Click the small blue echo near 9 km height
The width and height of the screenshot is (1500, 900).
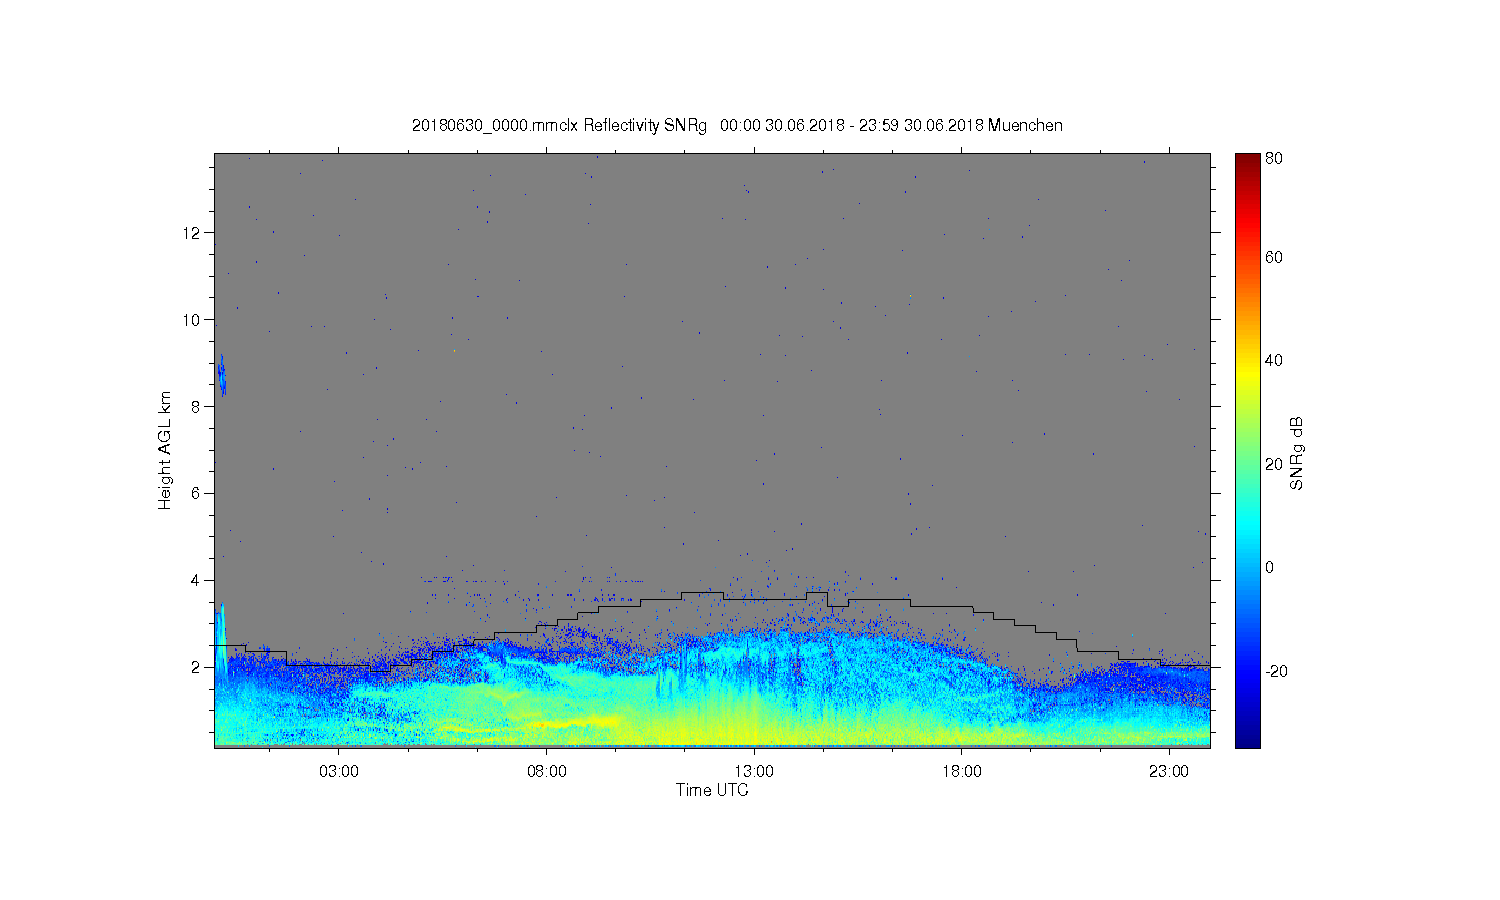(x=222, y=376)
